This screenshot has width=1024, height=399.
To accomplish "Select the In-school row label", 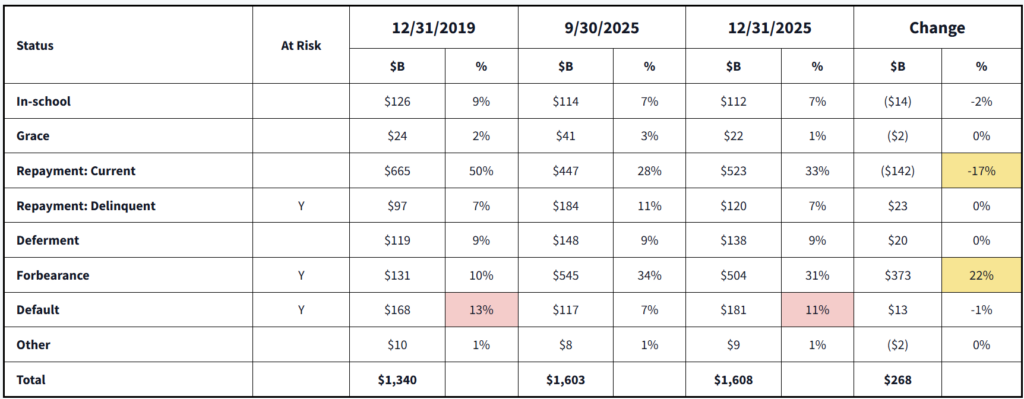I will click(x=44, y=101).
